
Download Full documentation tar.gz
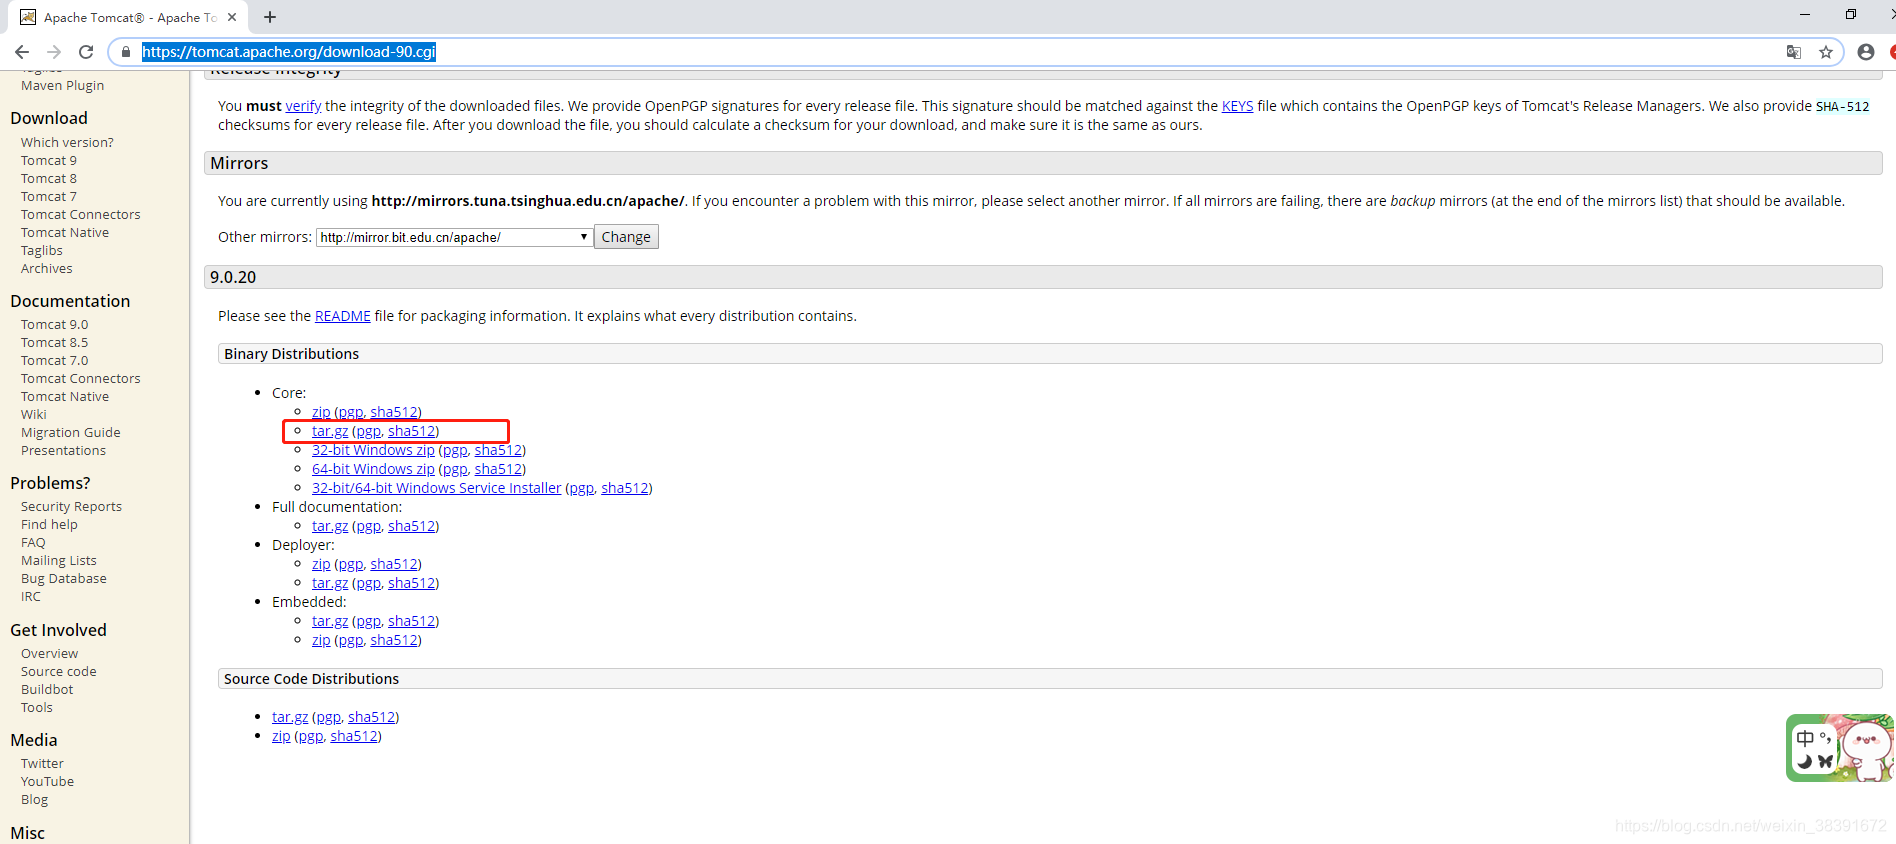pos(330,526)
